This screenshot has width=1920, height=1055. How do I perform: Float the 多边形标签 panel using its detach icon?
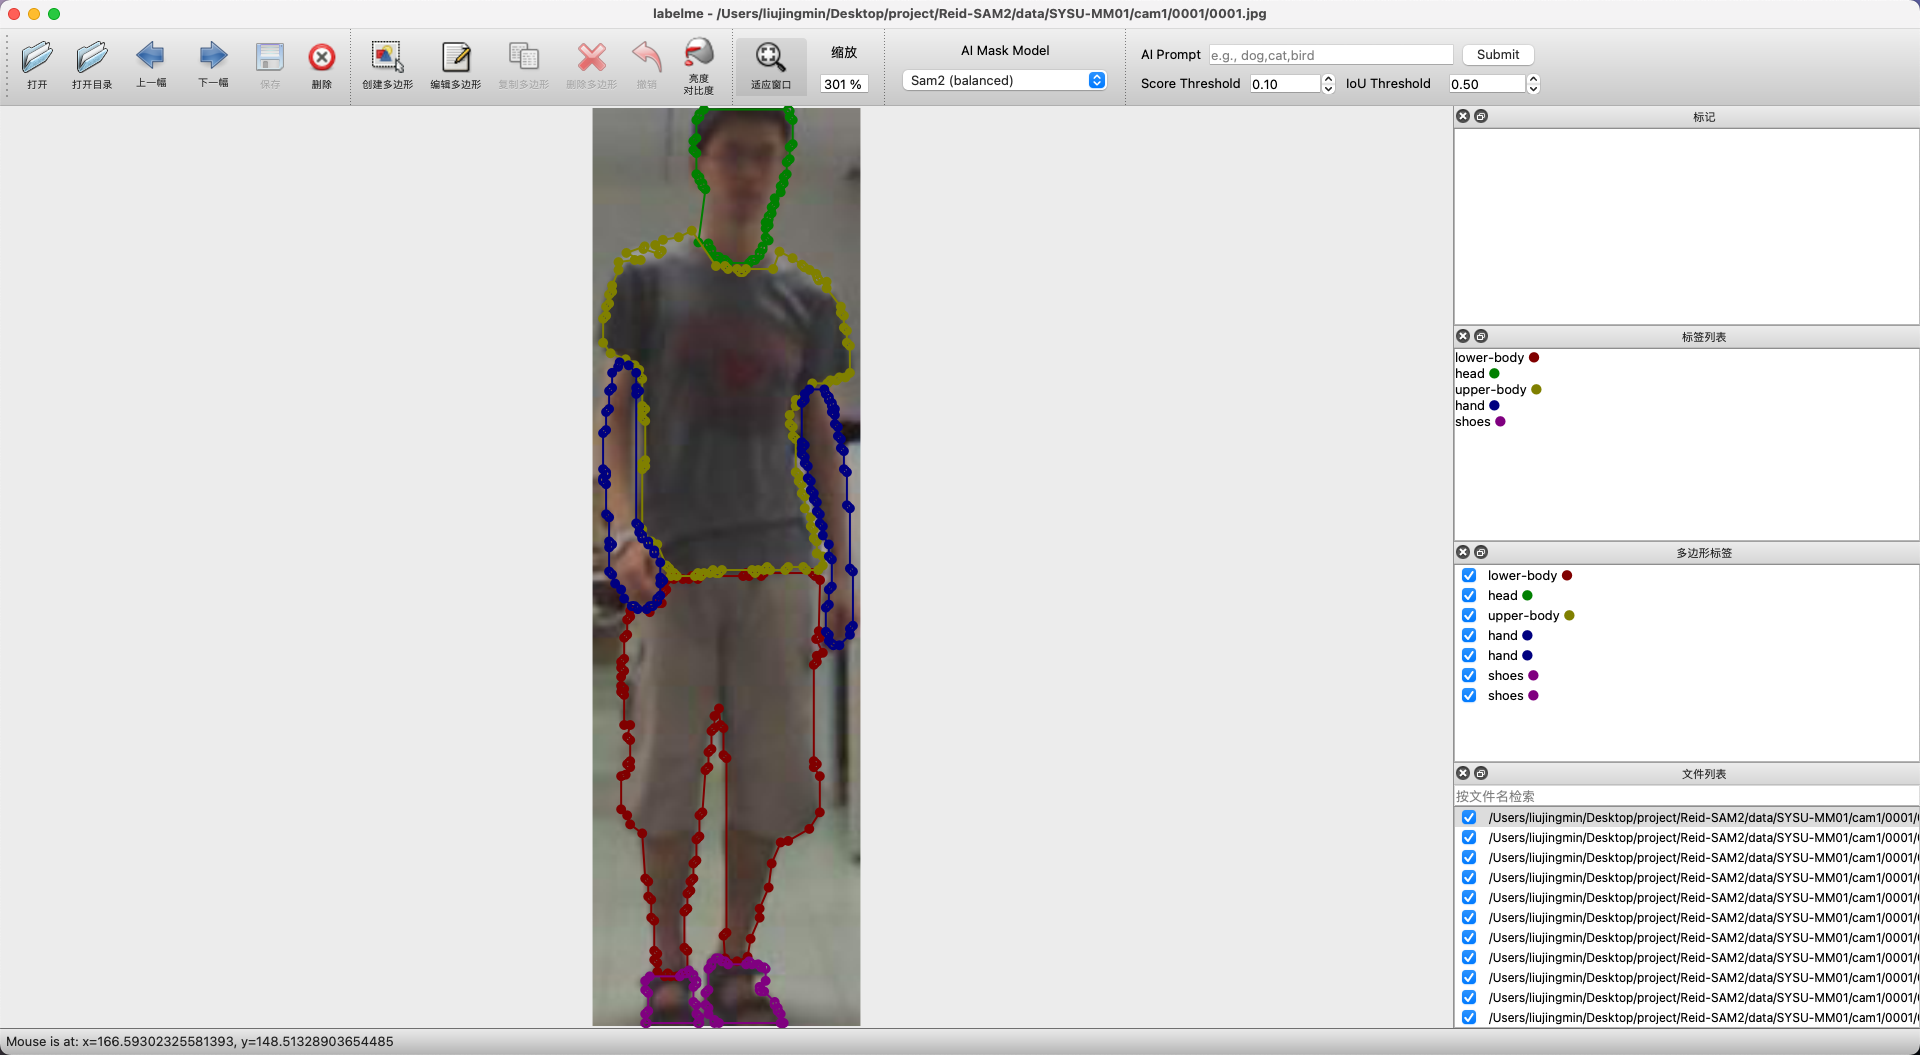(x=1481, y=552)
